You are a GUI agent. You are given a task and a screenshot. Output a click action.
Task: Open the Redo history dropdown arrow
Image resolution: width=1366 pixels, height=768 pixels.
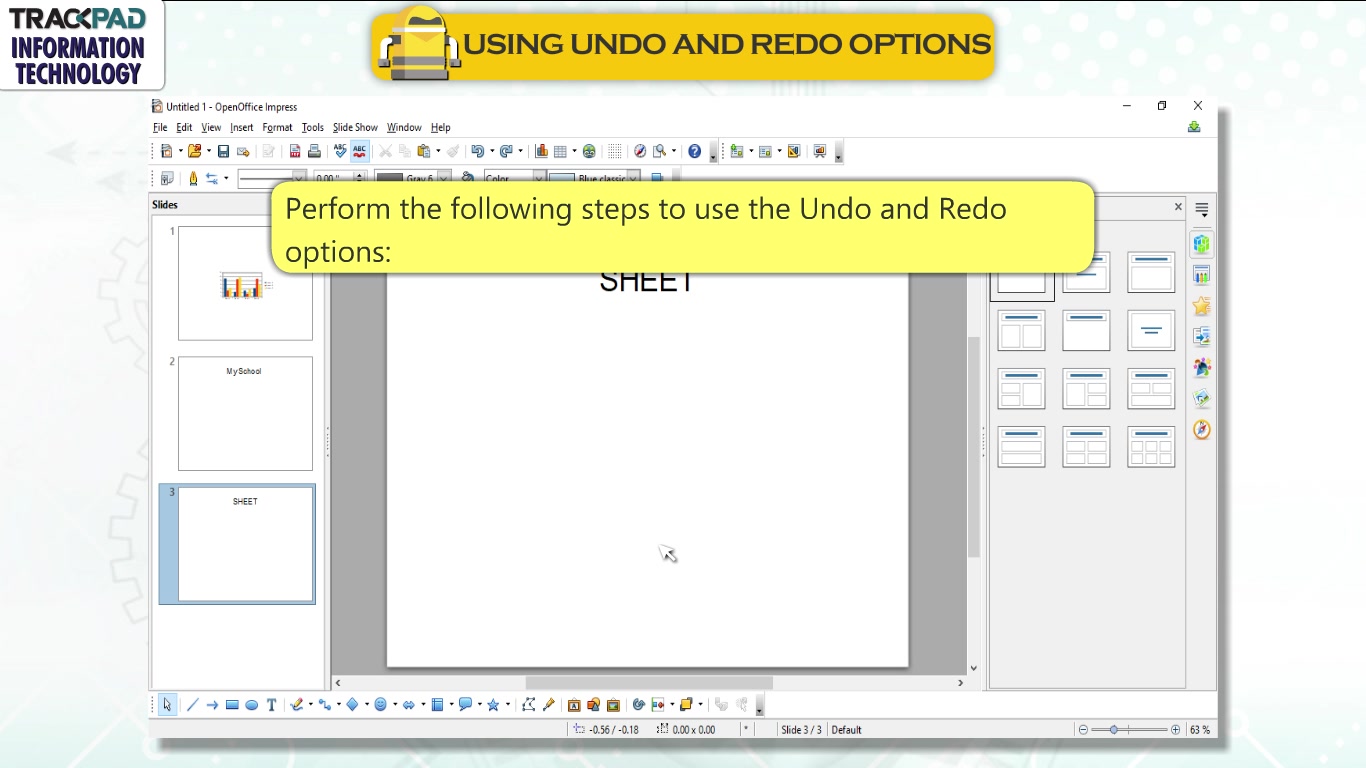coord(520,151)
